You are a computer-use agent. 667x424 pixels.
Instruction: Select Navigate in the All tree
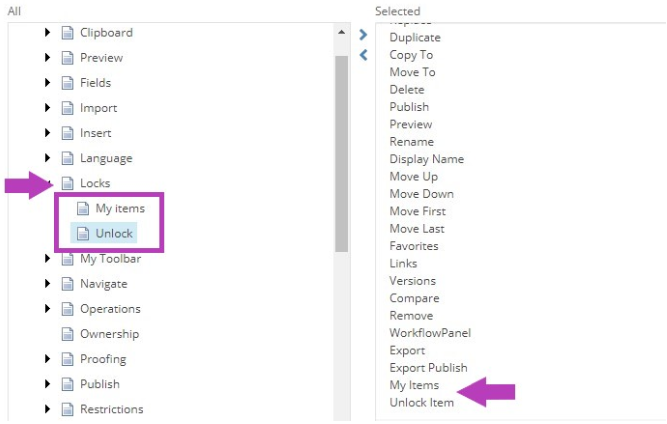click(x=103, y=284)
